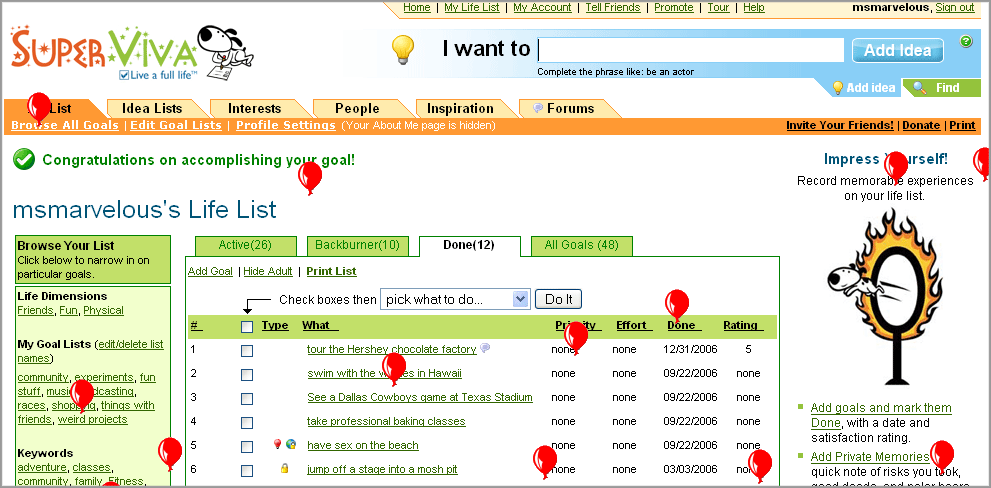Click the Add Goal link
The width and height of the screenshot is (991, 488).
[x=210, y=271]
